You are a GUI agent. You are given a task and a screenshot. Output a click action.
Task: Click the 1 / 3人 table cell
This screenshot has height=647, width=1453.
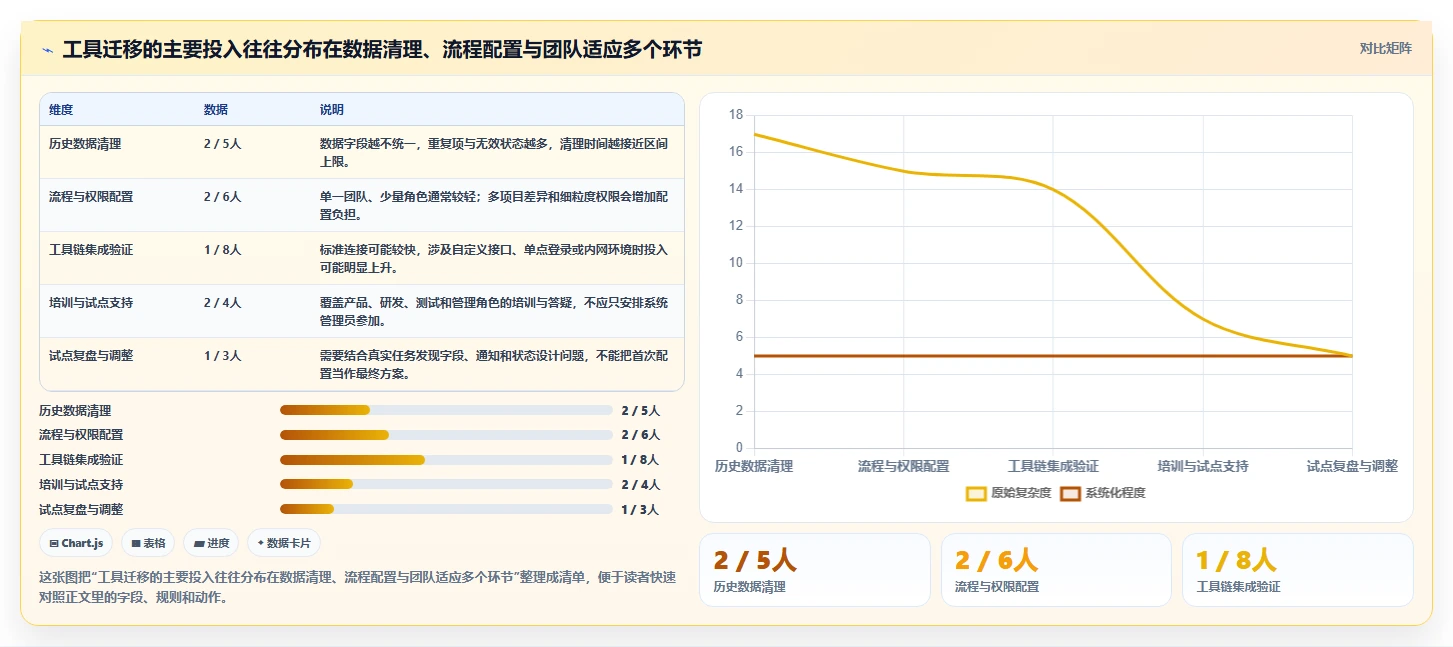[x=222, y=356]
